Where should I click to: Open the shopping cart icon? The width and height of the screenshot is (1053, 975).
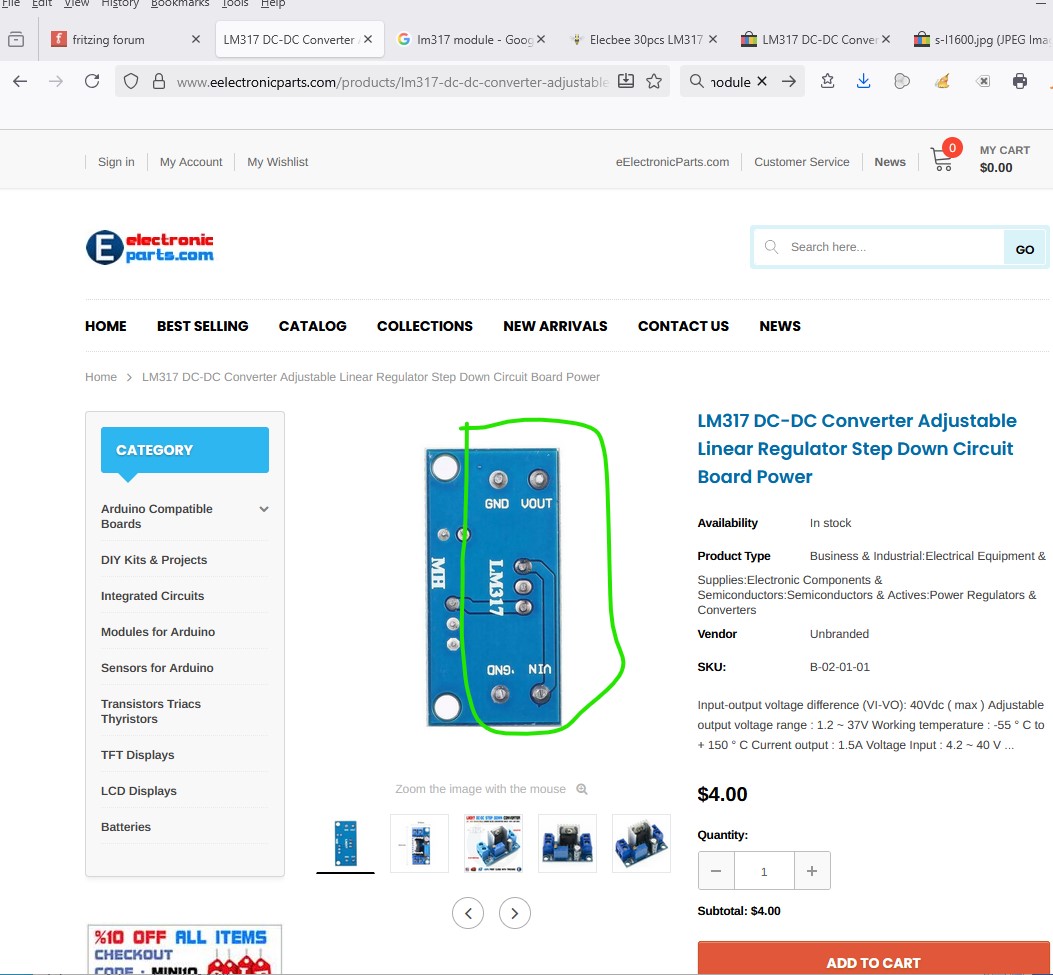pos(941,159)
